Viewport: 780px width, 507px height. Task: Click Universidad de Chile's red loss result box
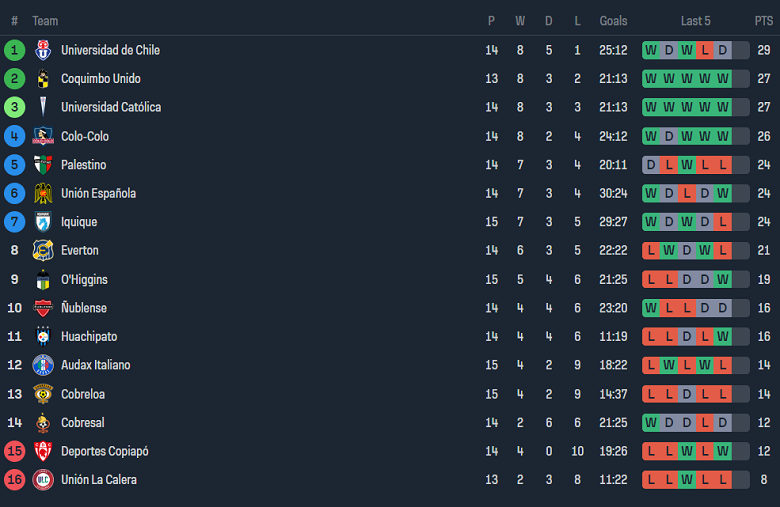704,50
